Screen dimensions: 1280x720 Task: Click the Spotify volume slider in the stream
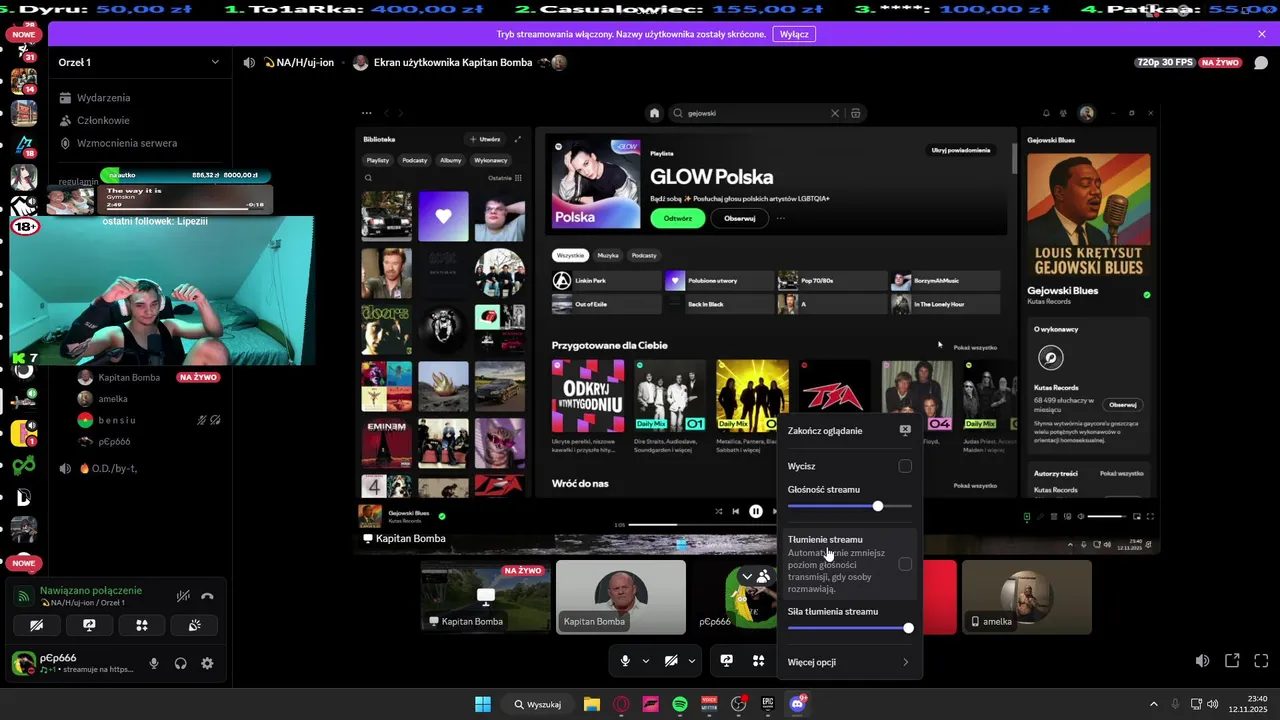tap(1106, 516)
